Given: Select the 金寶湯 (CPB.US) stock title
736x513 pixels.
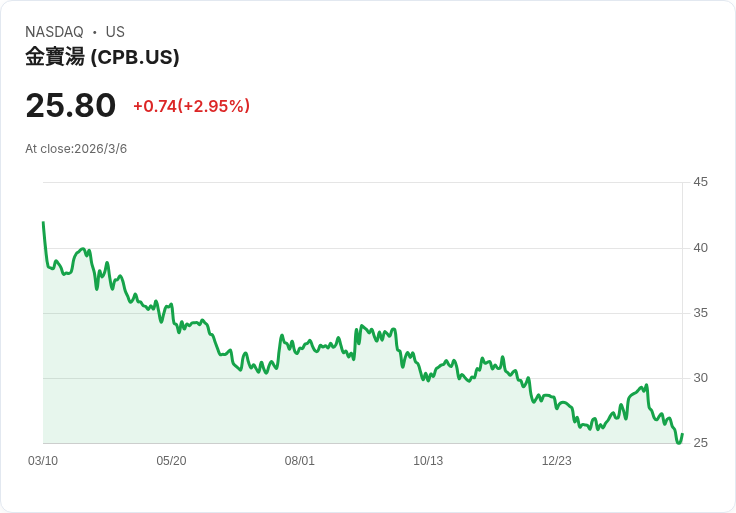Looking at the screenshot, I should 102,57.
